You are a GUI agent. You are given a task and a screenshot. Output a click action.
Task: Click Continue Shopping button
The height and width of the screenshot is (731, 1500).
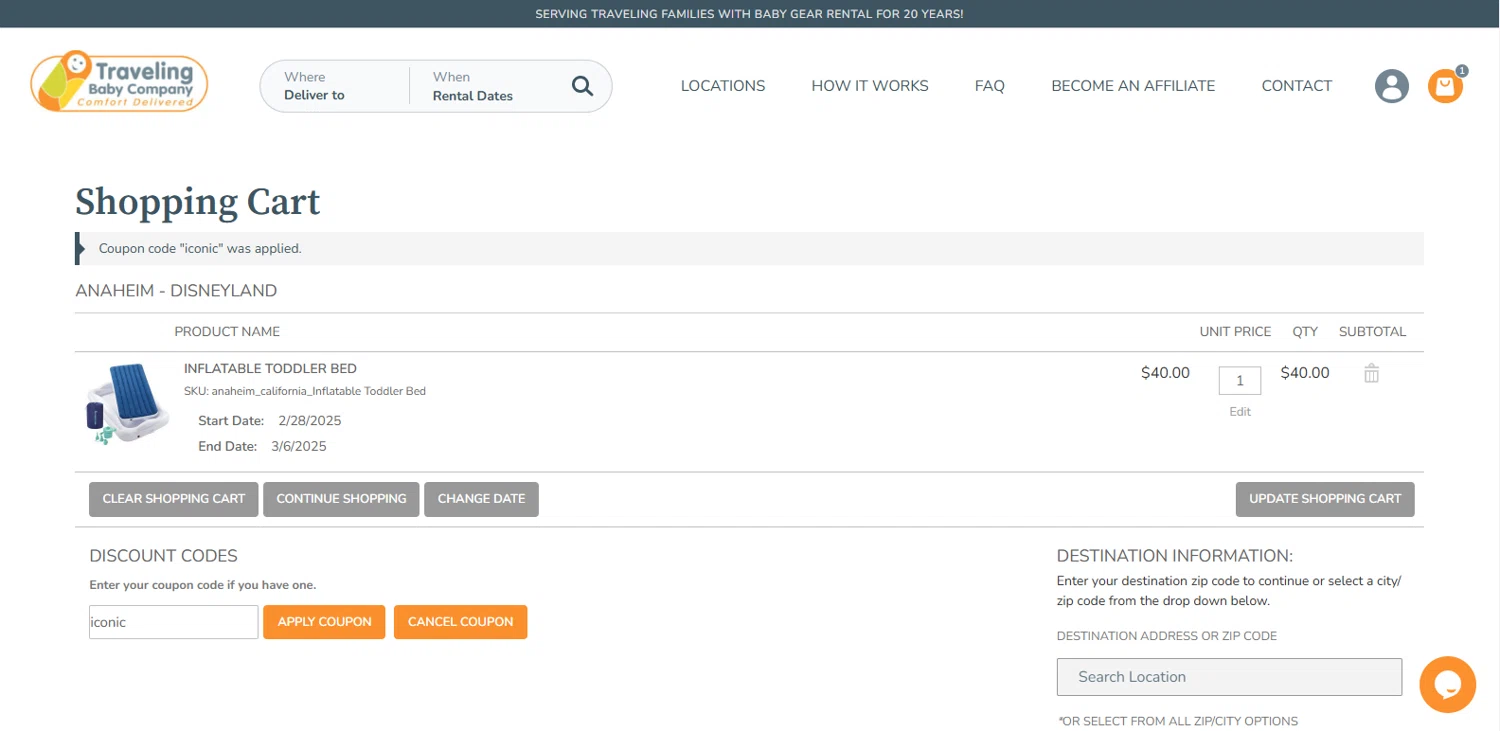341,499
